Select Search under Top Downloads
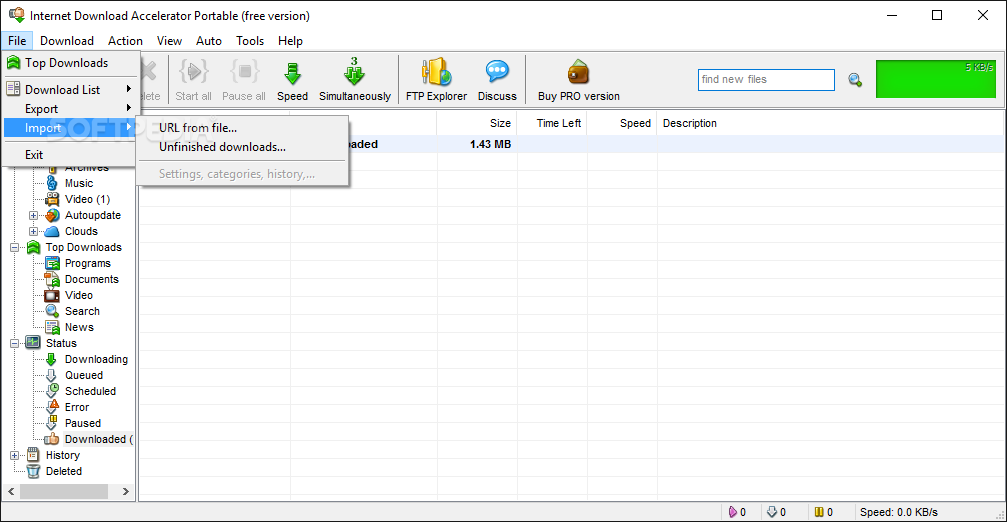Viewport: 1007px width, 522px height. click(82, 311)
